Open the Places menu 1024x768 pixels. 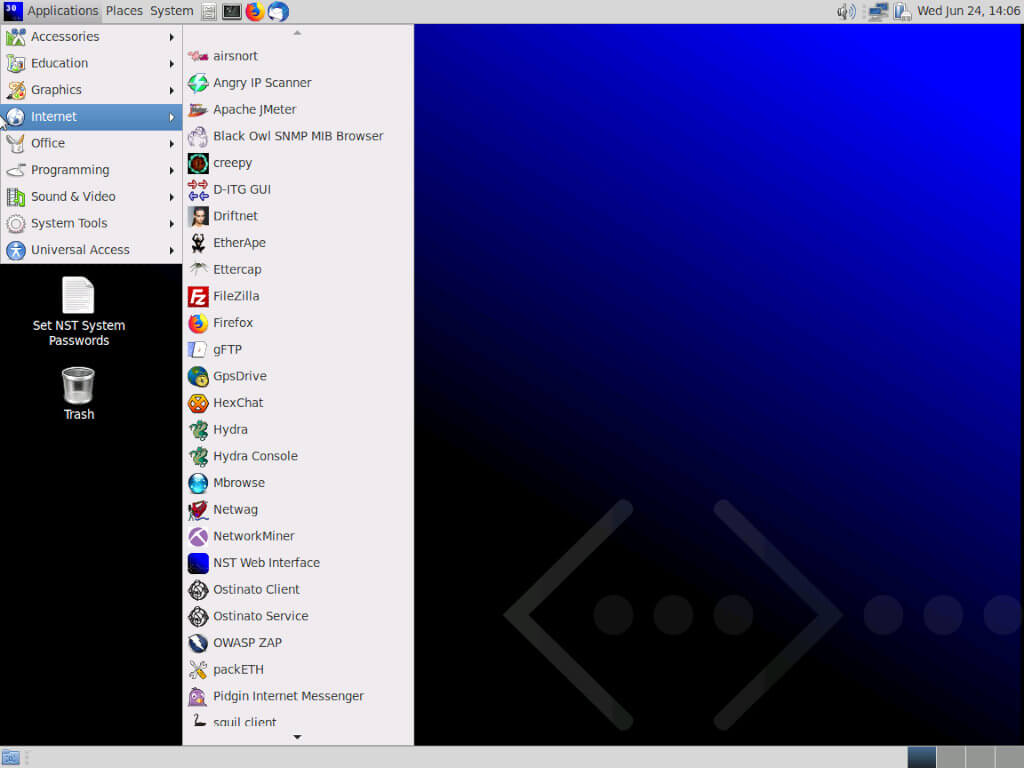(123, 11)
